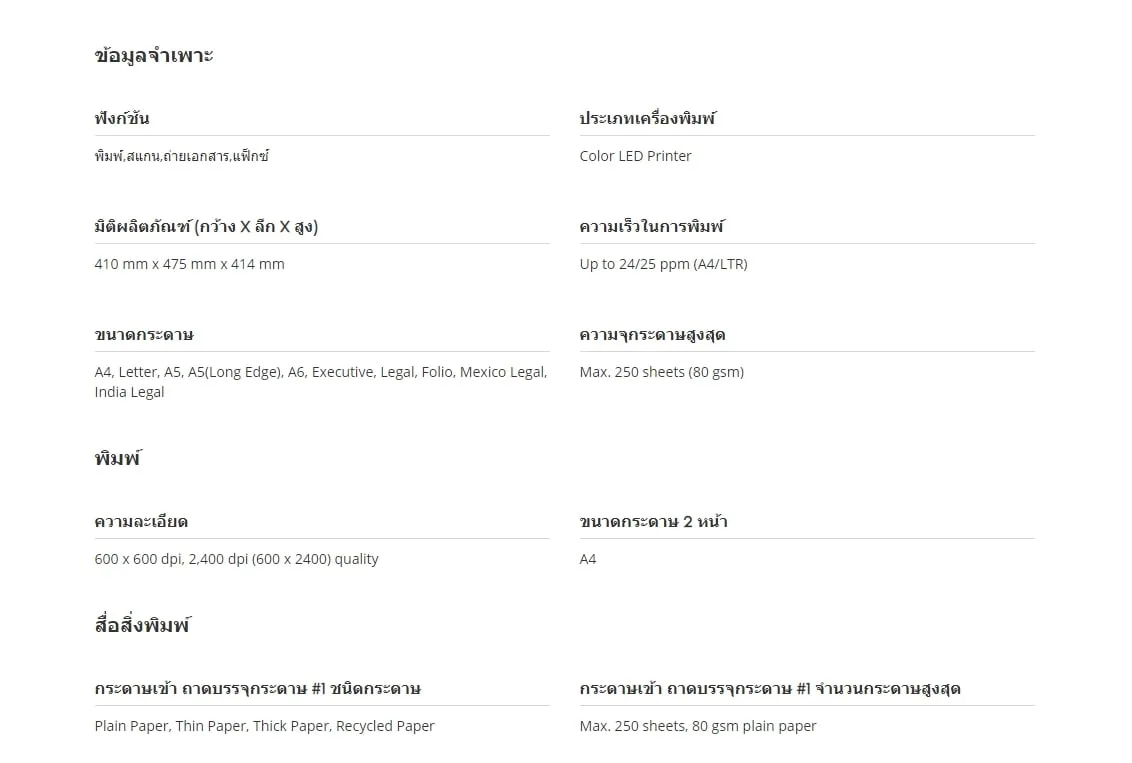Image resolution: width=1132 pixels, height=763 pixels.
Task: Click the tray #1 ชนิดกระดาษ label
Action: [257, 688]
